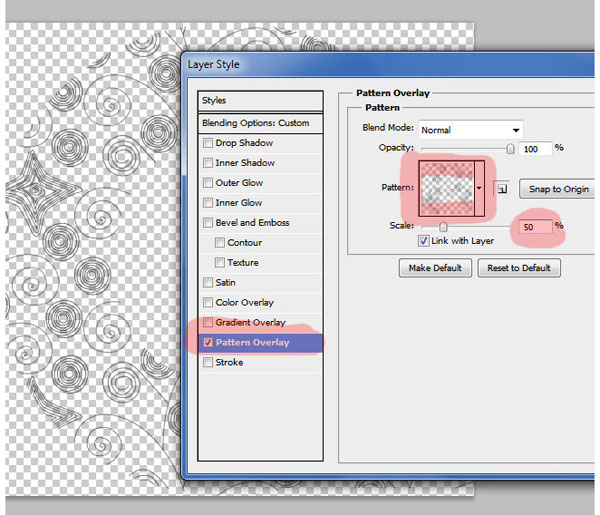Select the Drop Shadow effect label

tap(244, 143)
